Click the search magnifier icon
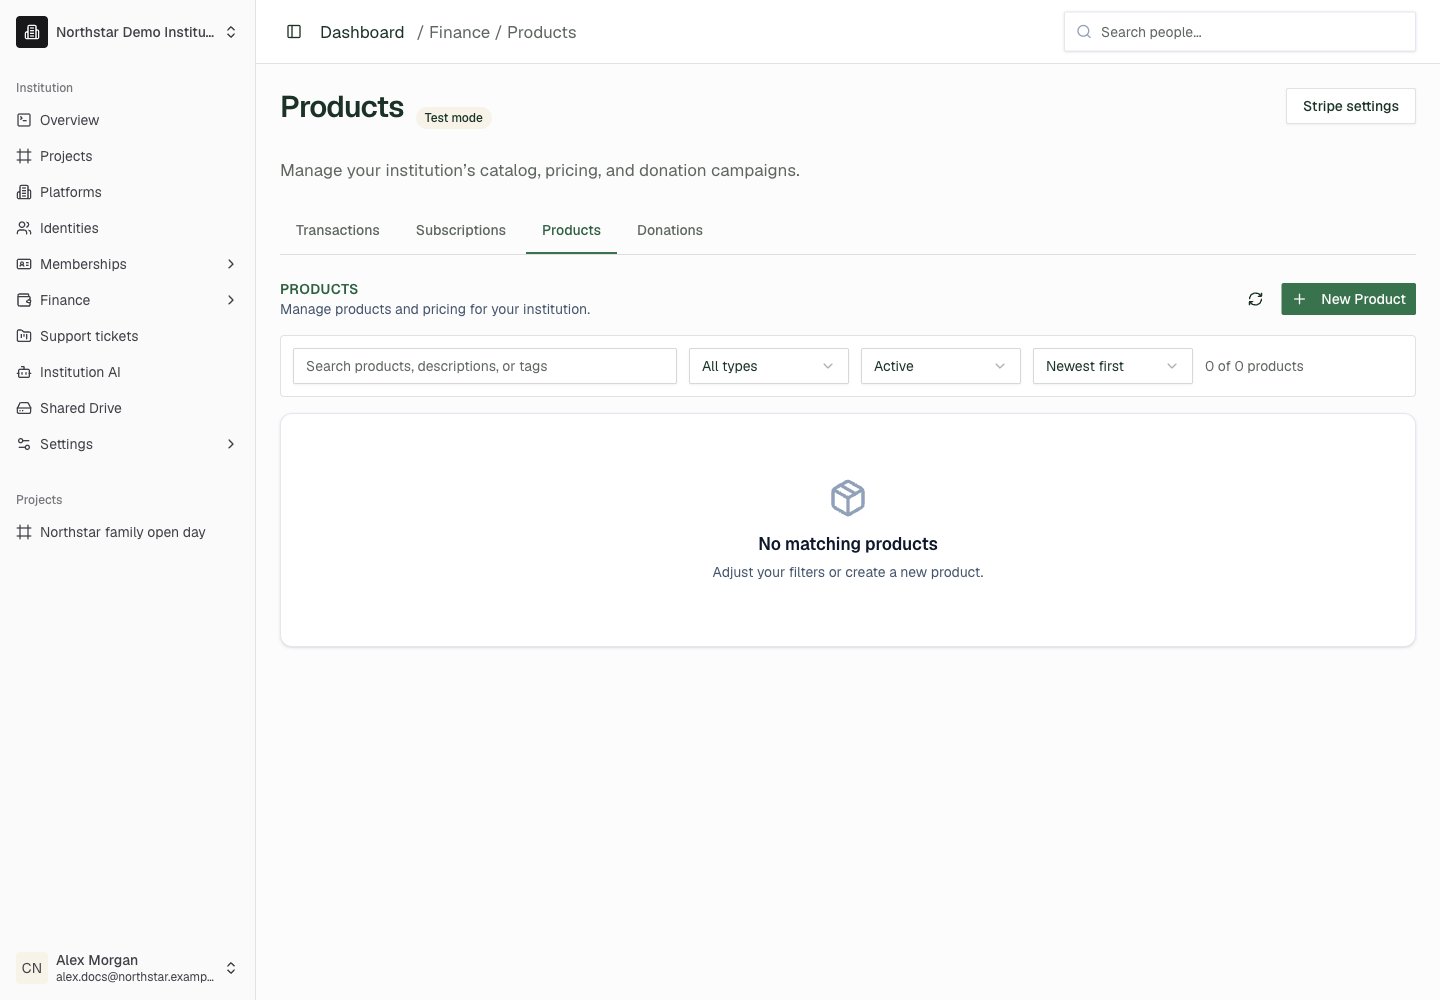Screen dimensions: 1440x1000 tap(1084, 32)
